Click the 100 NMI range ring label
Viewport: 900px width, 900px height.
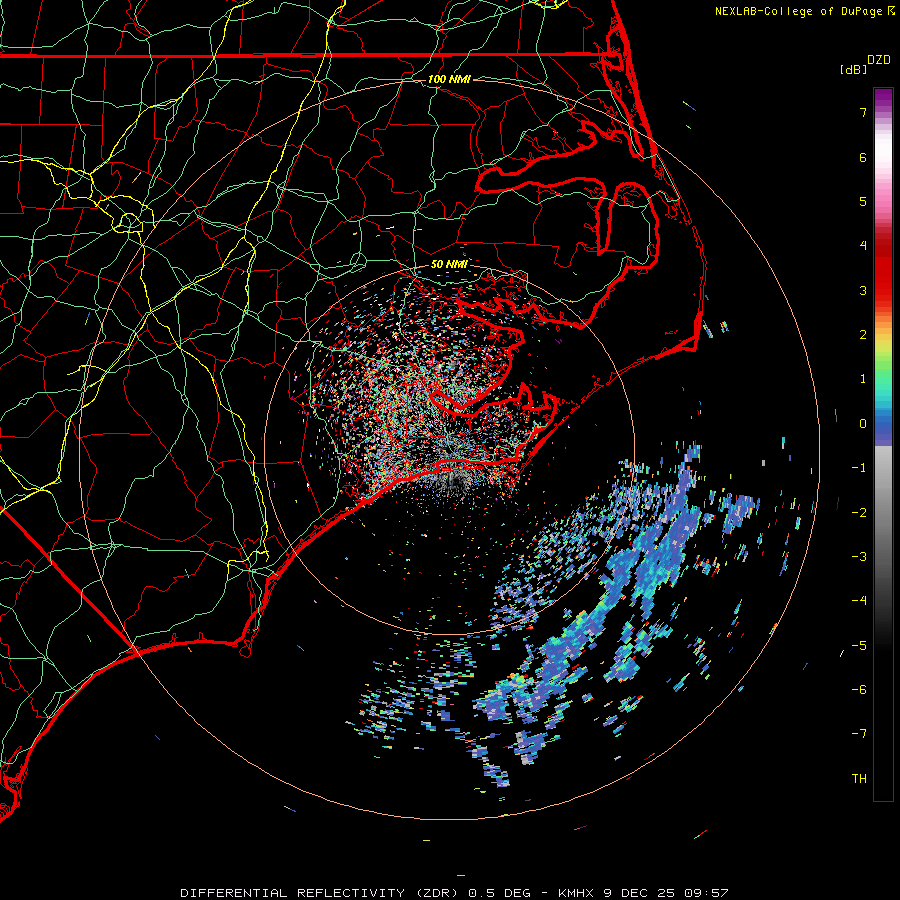449,79
